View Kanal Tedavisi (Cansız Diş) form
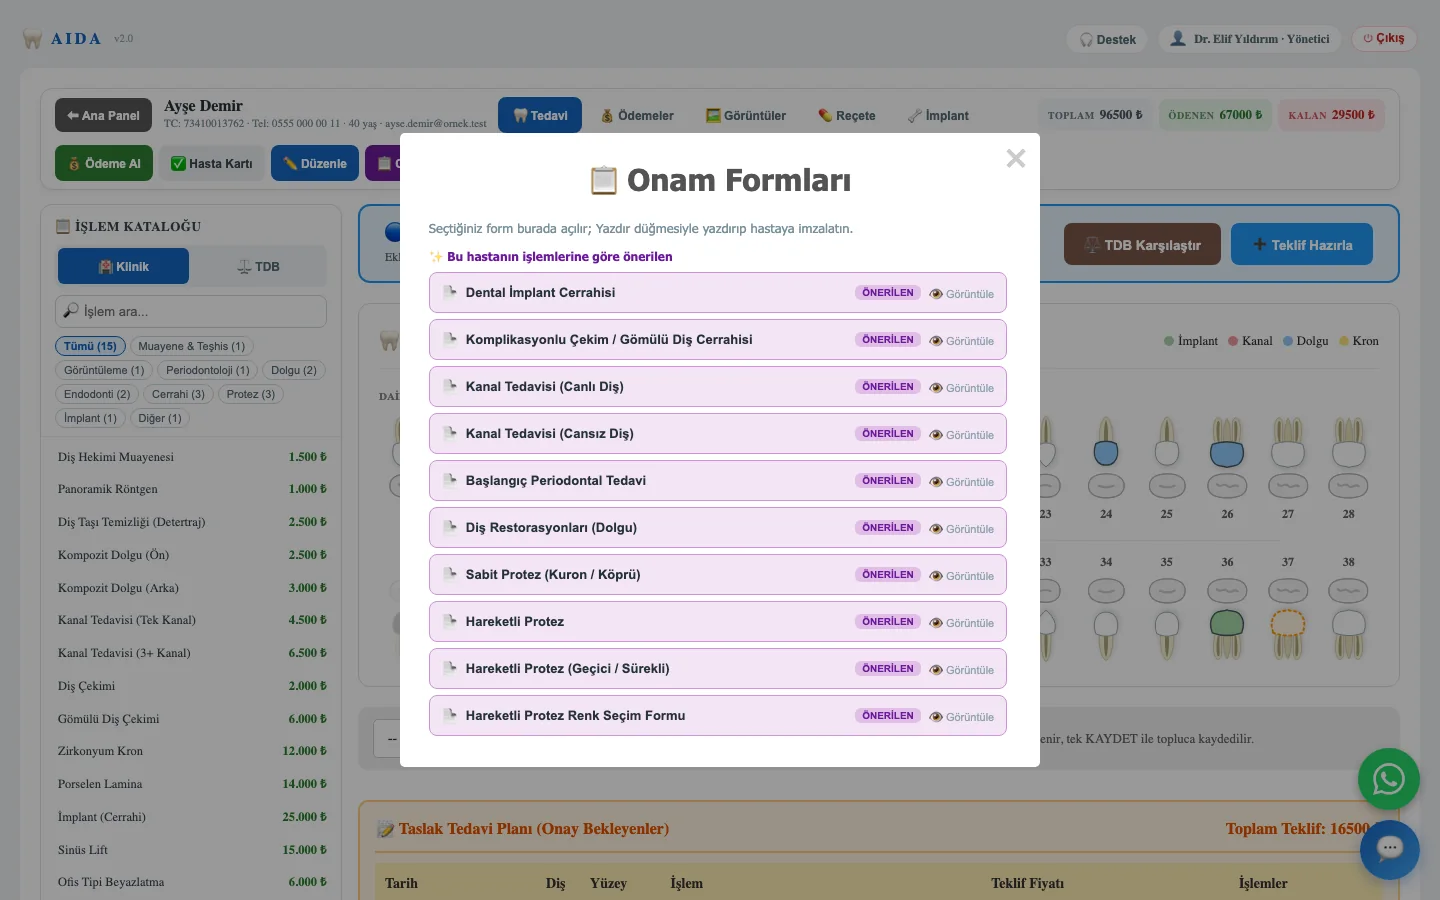Image resolution: width=1440 pixels, height=900 pixels. (962, 435)
